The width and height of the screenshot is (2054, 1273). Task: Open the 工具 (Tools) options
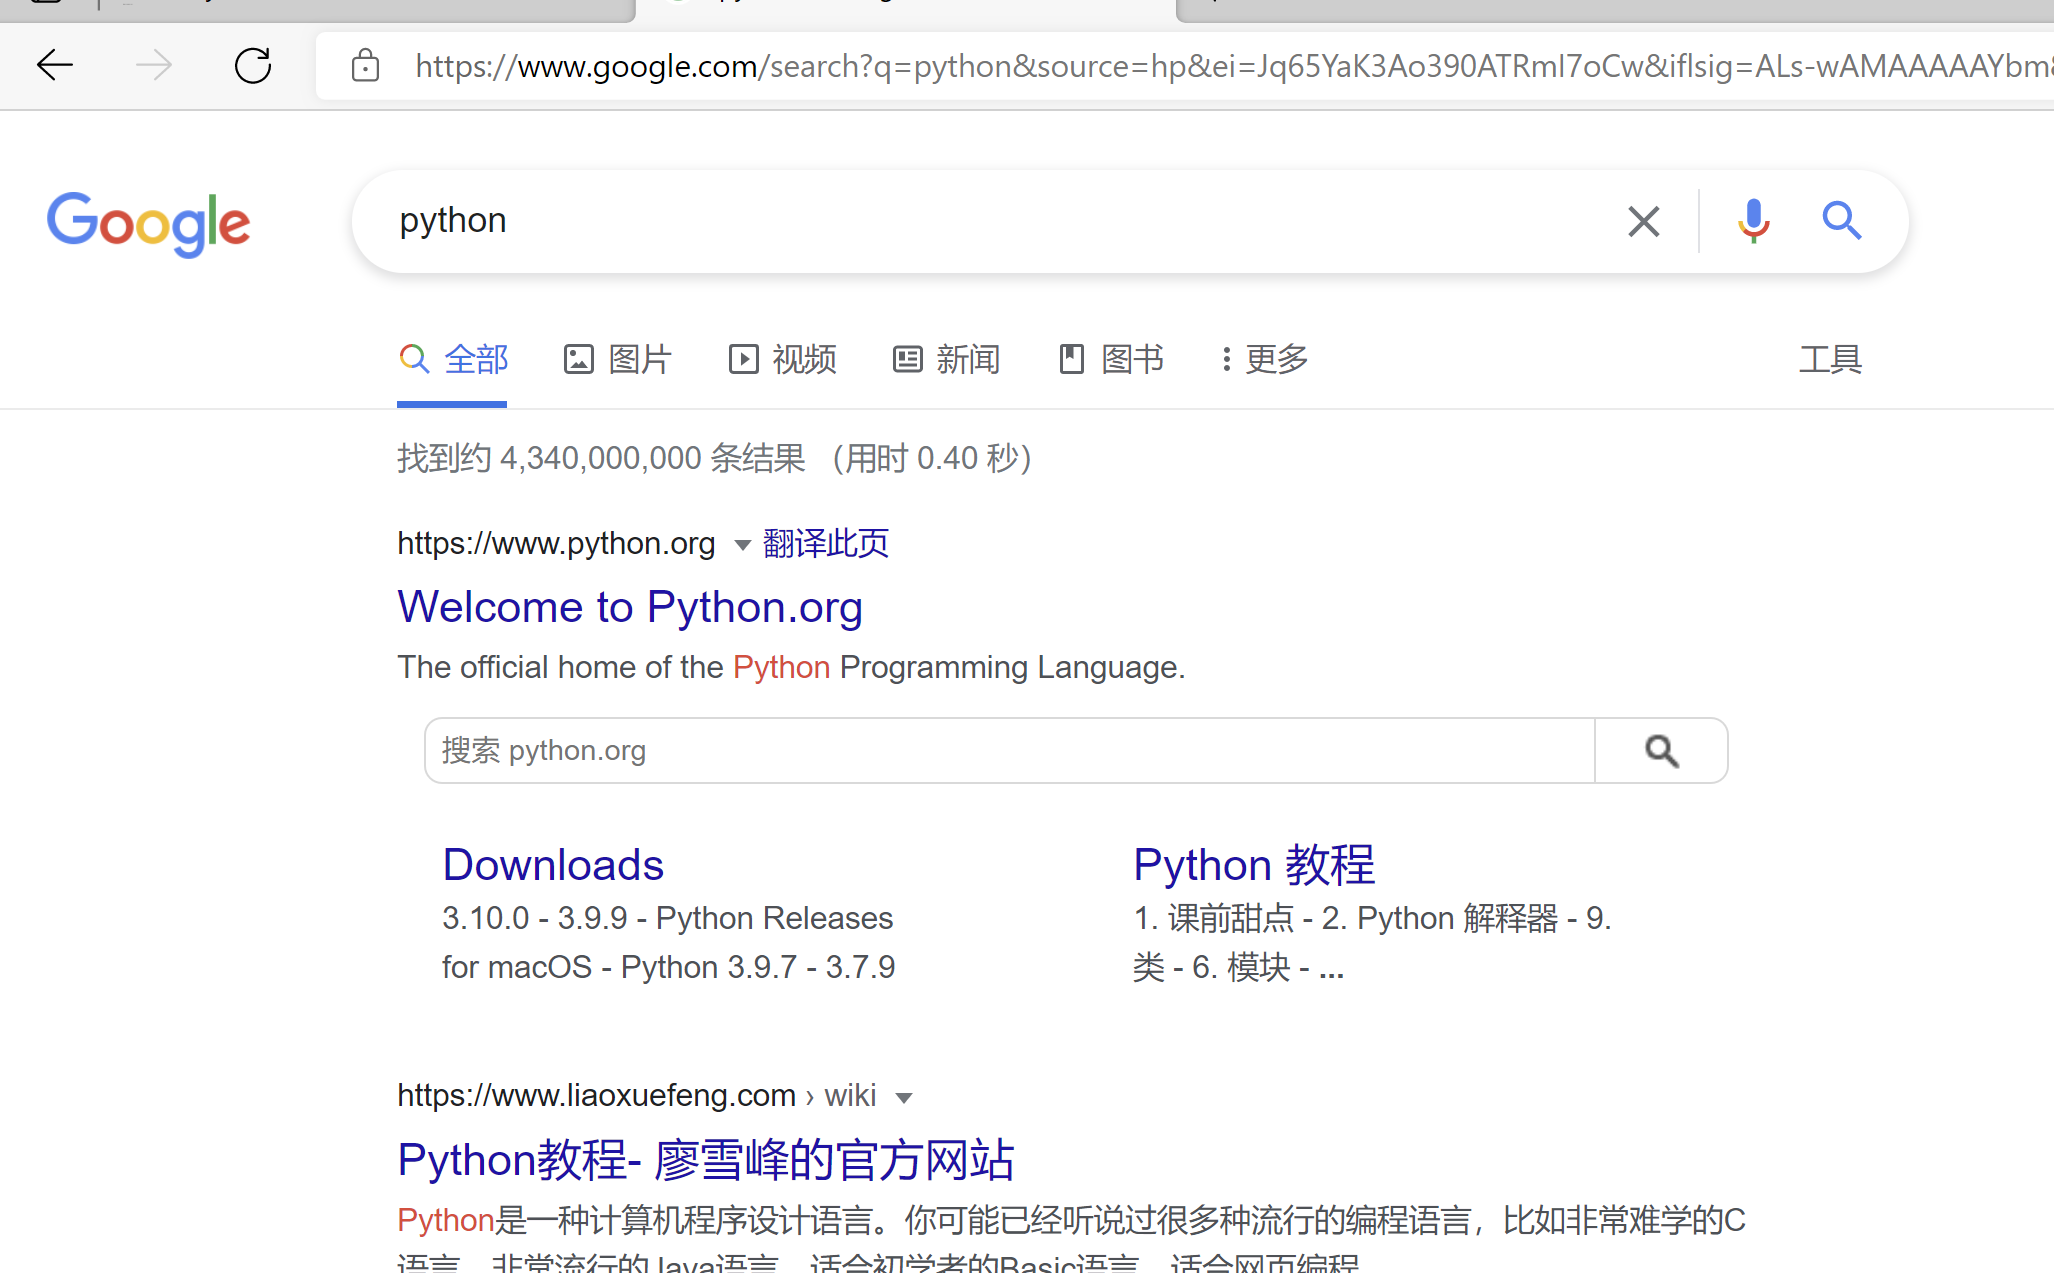[x=1830, y=359]
